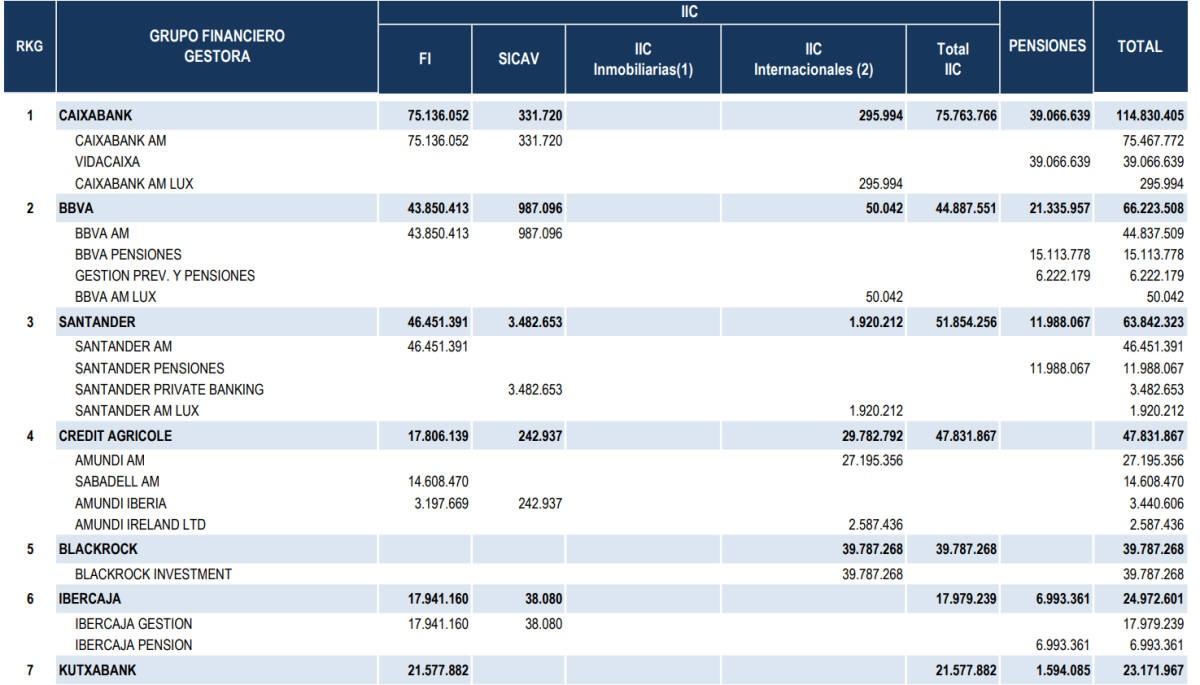Select the IIC Inmobiliarias(1) column header
Screen dimensions: 1200x685
[643, 58]
